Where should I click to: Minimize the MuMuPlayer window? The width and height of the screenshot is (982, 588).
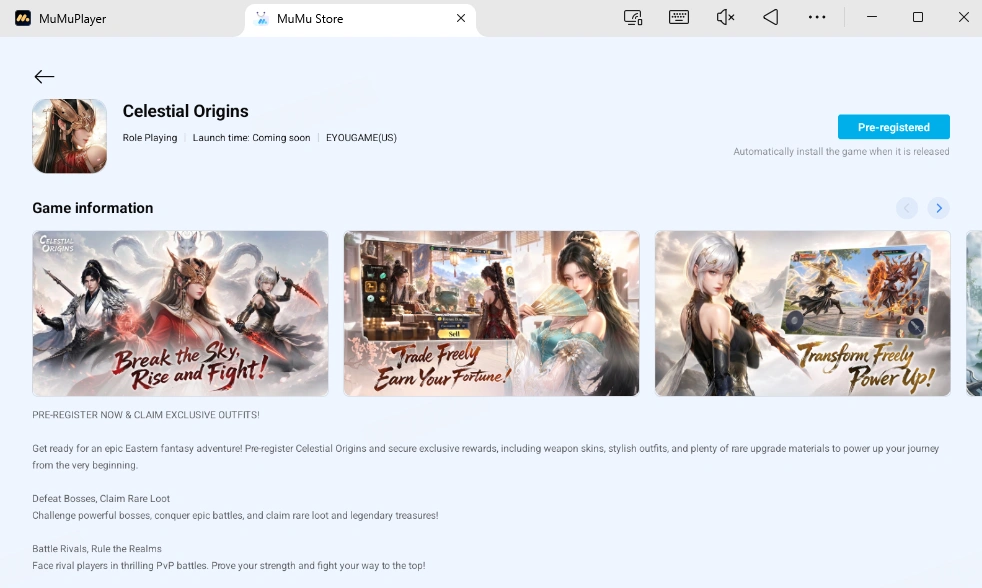pos(871,18)
